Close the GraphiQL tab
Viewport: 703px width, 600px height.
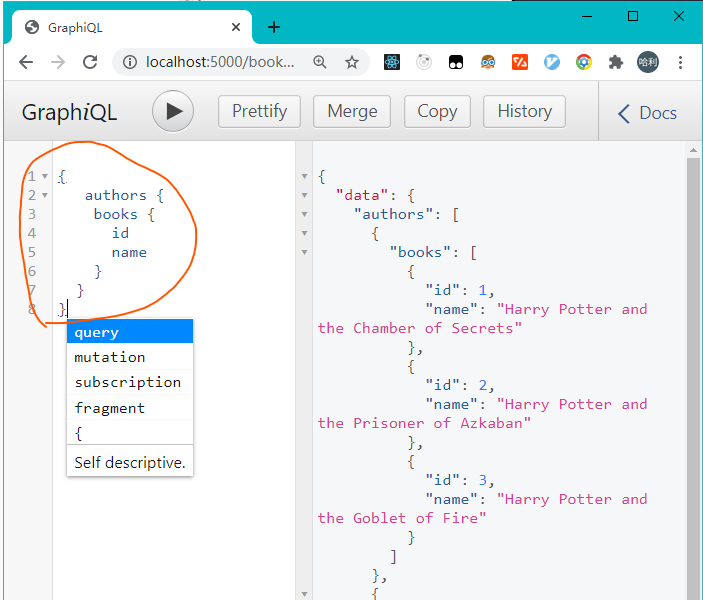point(236,27)
